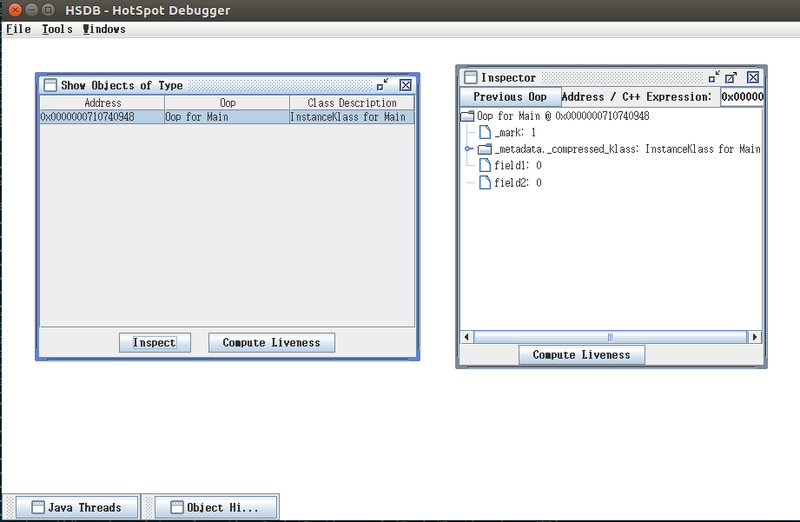The image size is (800, 522).
Task: Click the Previous Oop button
Action: coord(510,96)
